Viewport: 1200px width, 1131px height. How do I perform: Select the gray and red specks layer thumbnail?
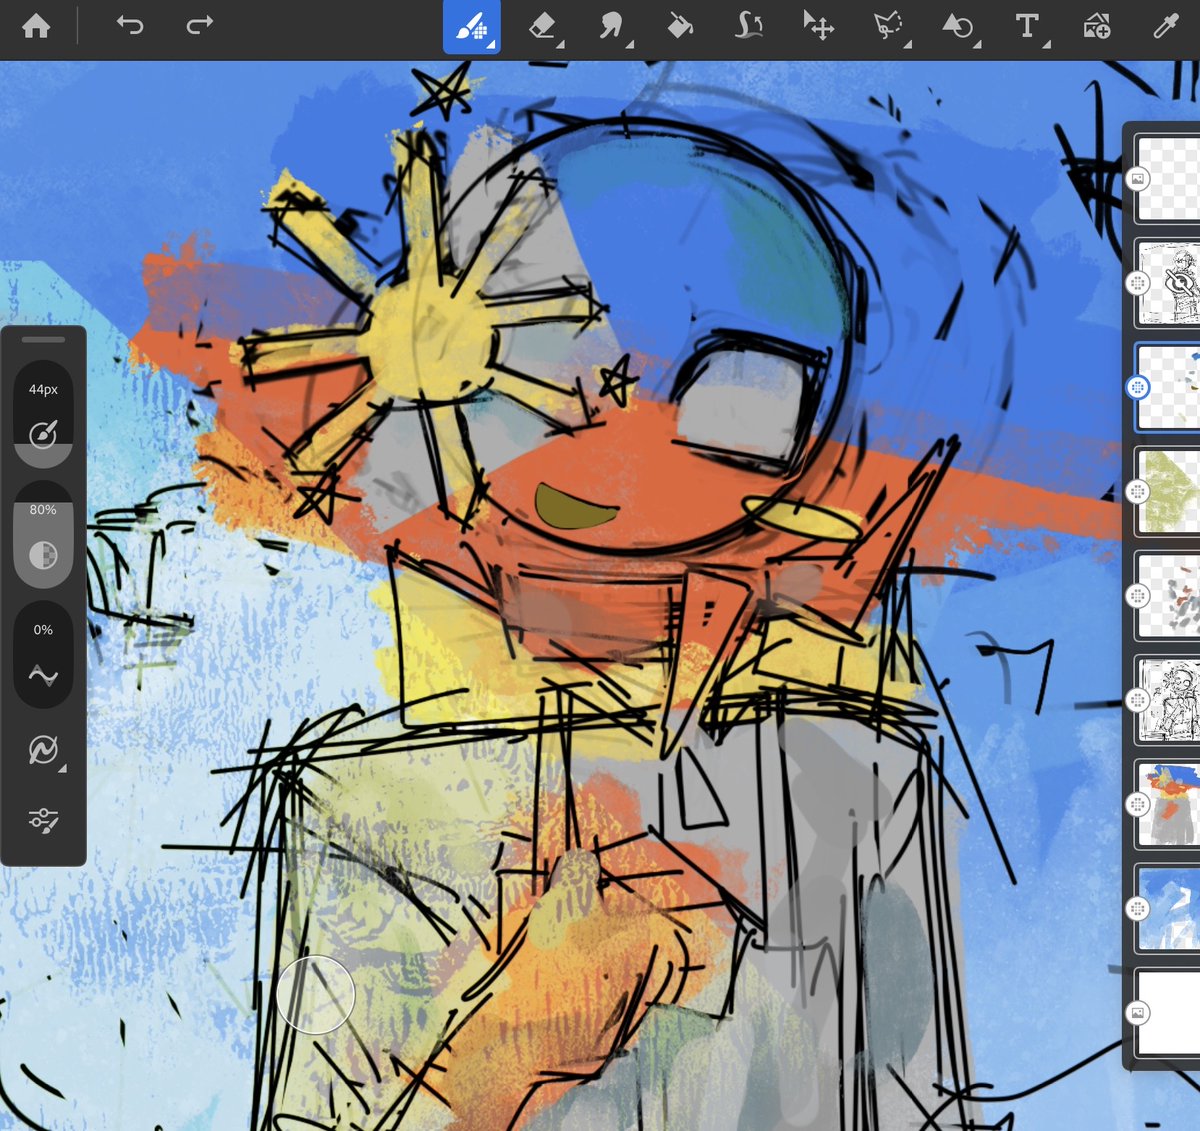coord(1167,596)
